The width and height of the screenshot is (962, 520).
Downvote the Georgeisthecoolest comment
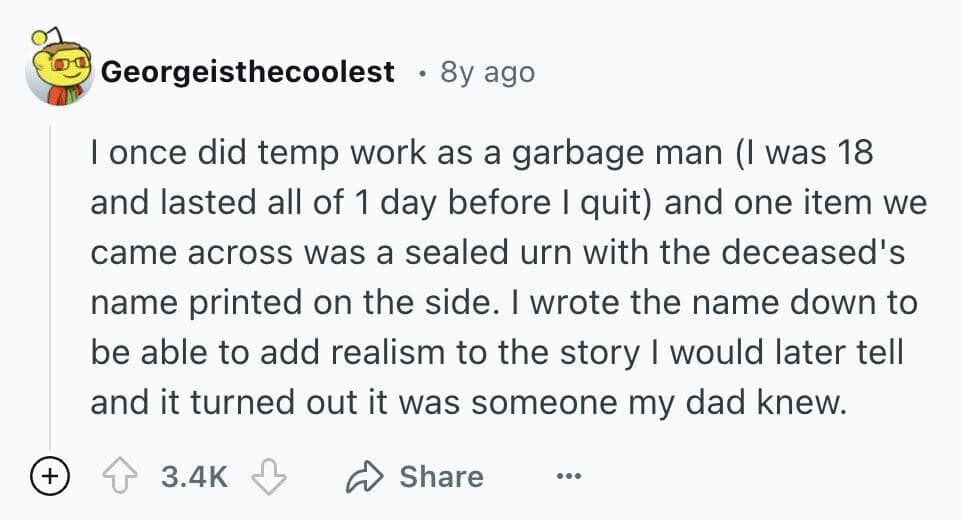[x=269, y=477]
